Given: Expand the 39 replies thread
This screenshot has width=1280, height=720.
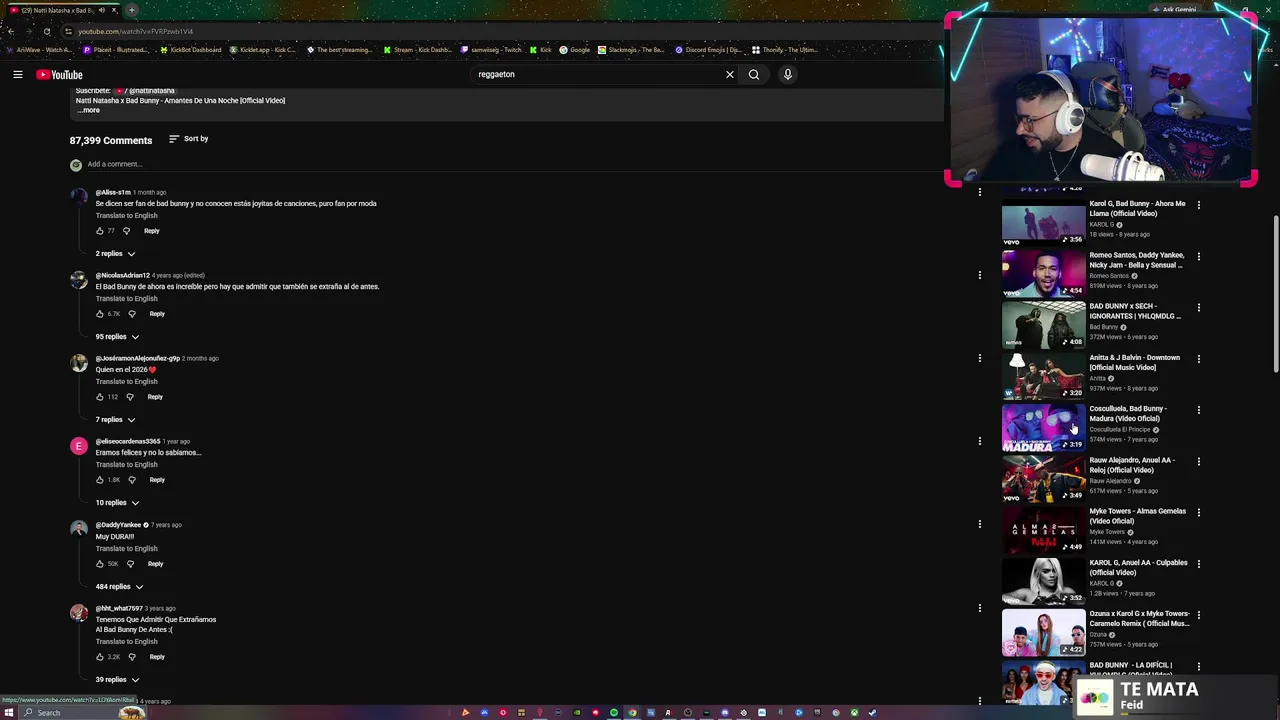Looking at the screenshot, I should [117, 680].
